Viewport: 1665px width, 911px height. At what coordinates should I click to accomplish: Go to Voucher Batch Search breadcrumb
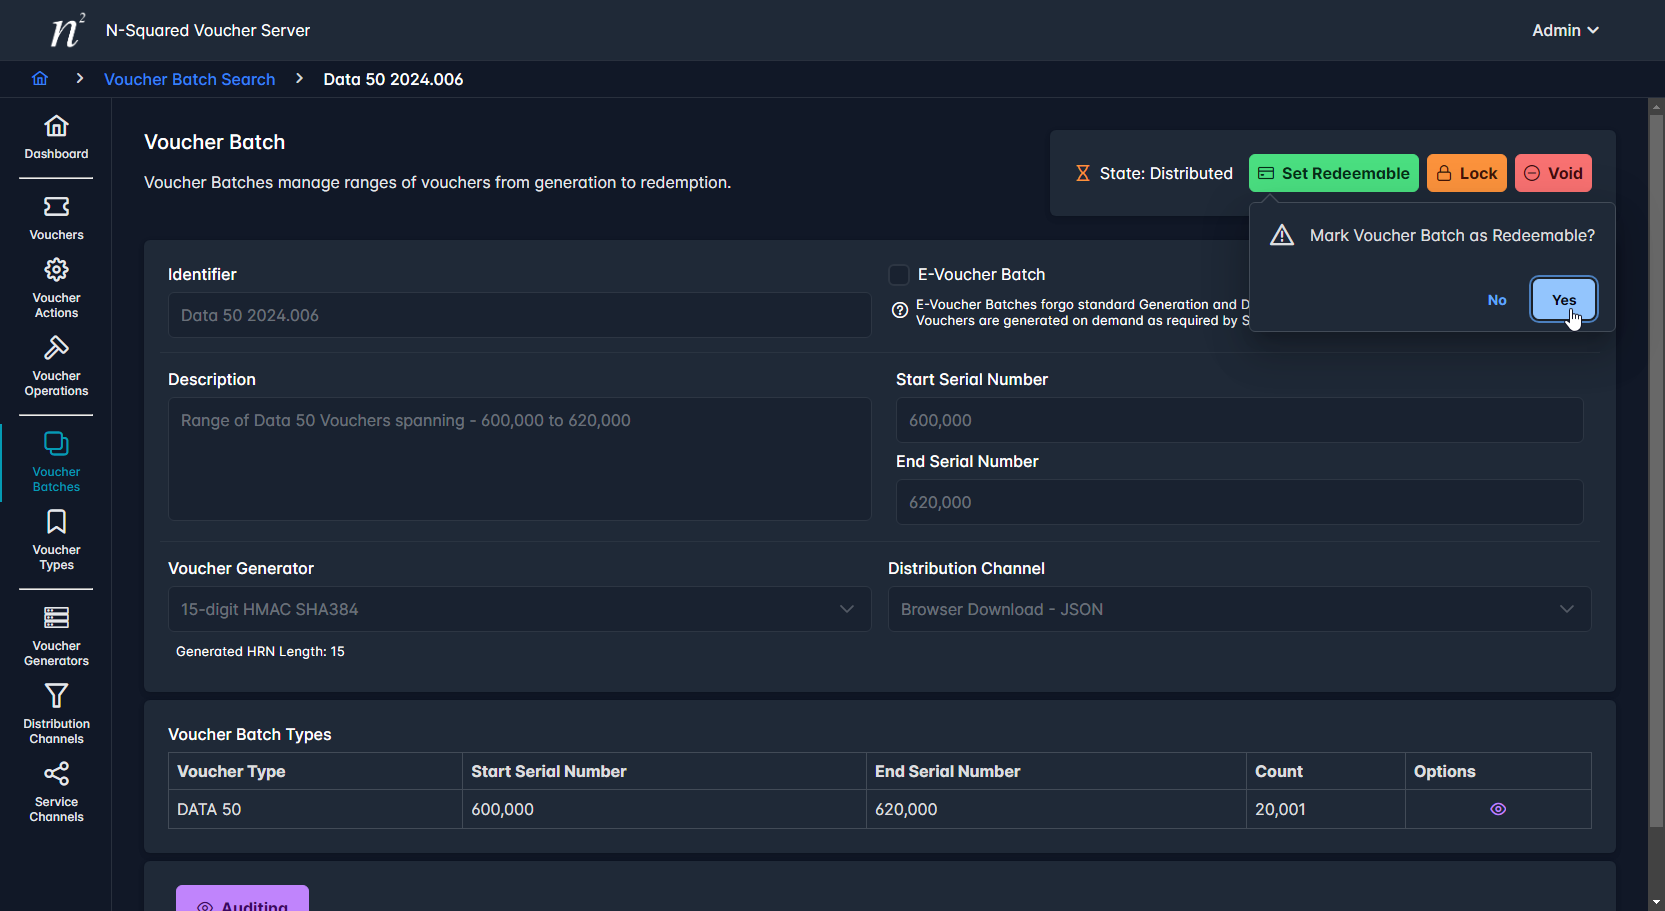[189, 79]
